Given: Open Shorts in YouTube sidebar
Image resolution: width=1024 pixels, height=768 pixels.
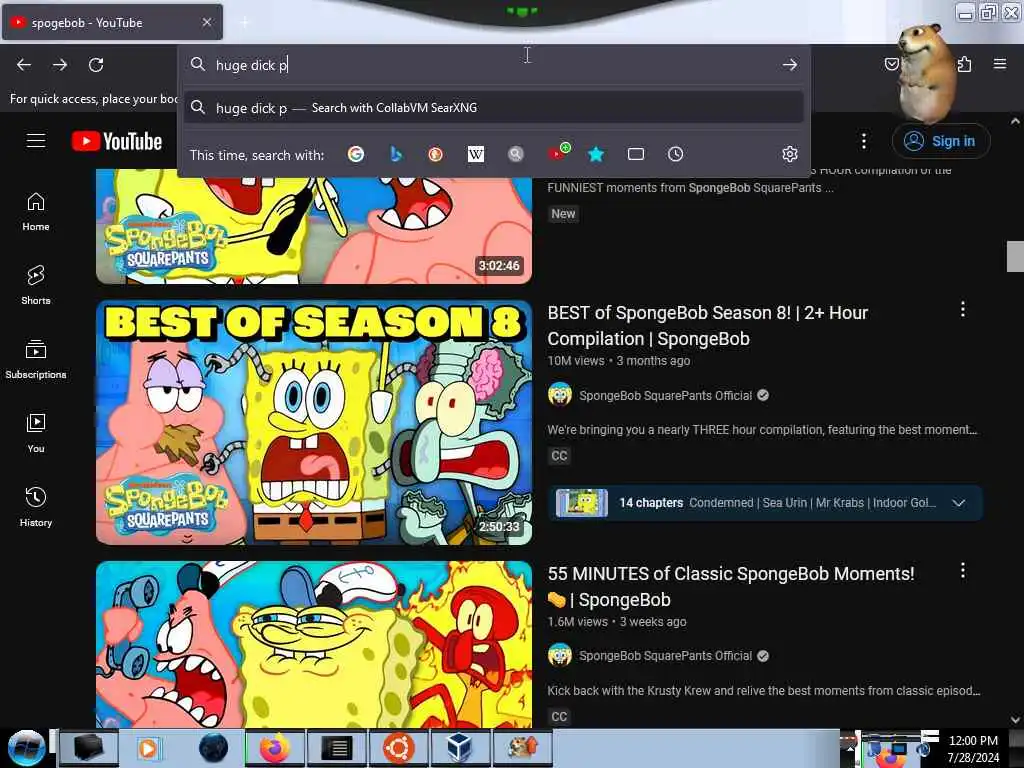Looking at the screenshot, I should pos(36,286).
